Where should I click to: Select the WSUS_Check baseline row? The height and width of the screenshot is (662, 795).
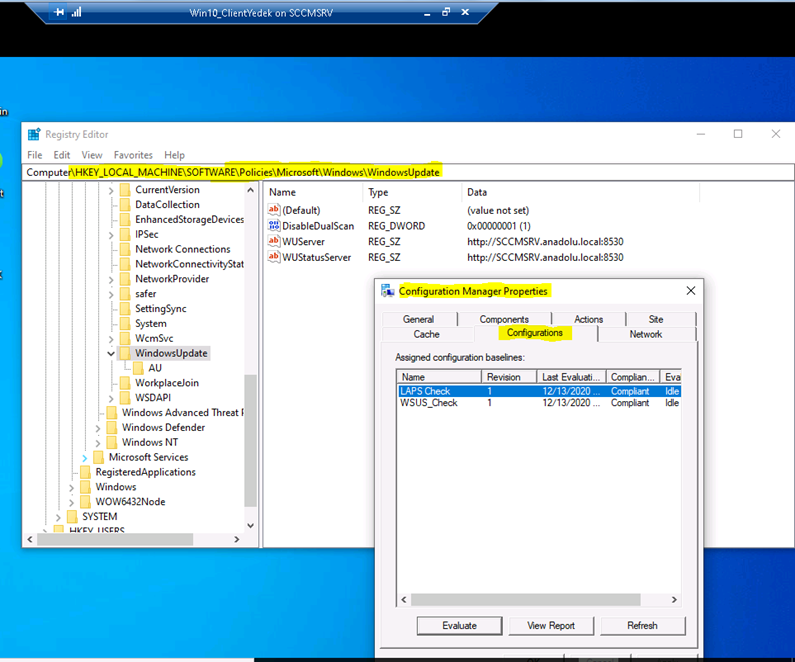[x=538, y=403]
